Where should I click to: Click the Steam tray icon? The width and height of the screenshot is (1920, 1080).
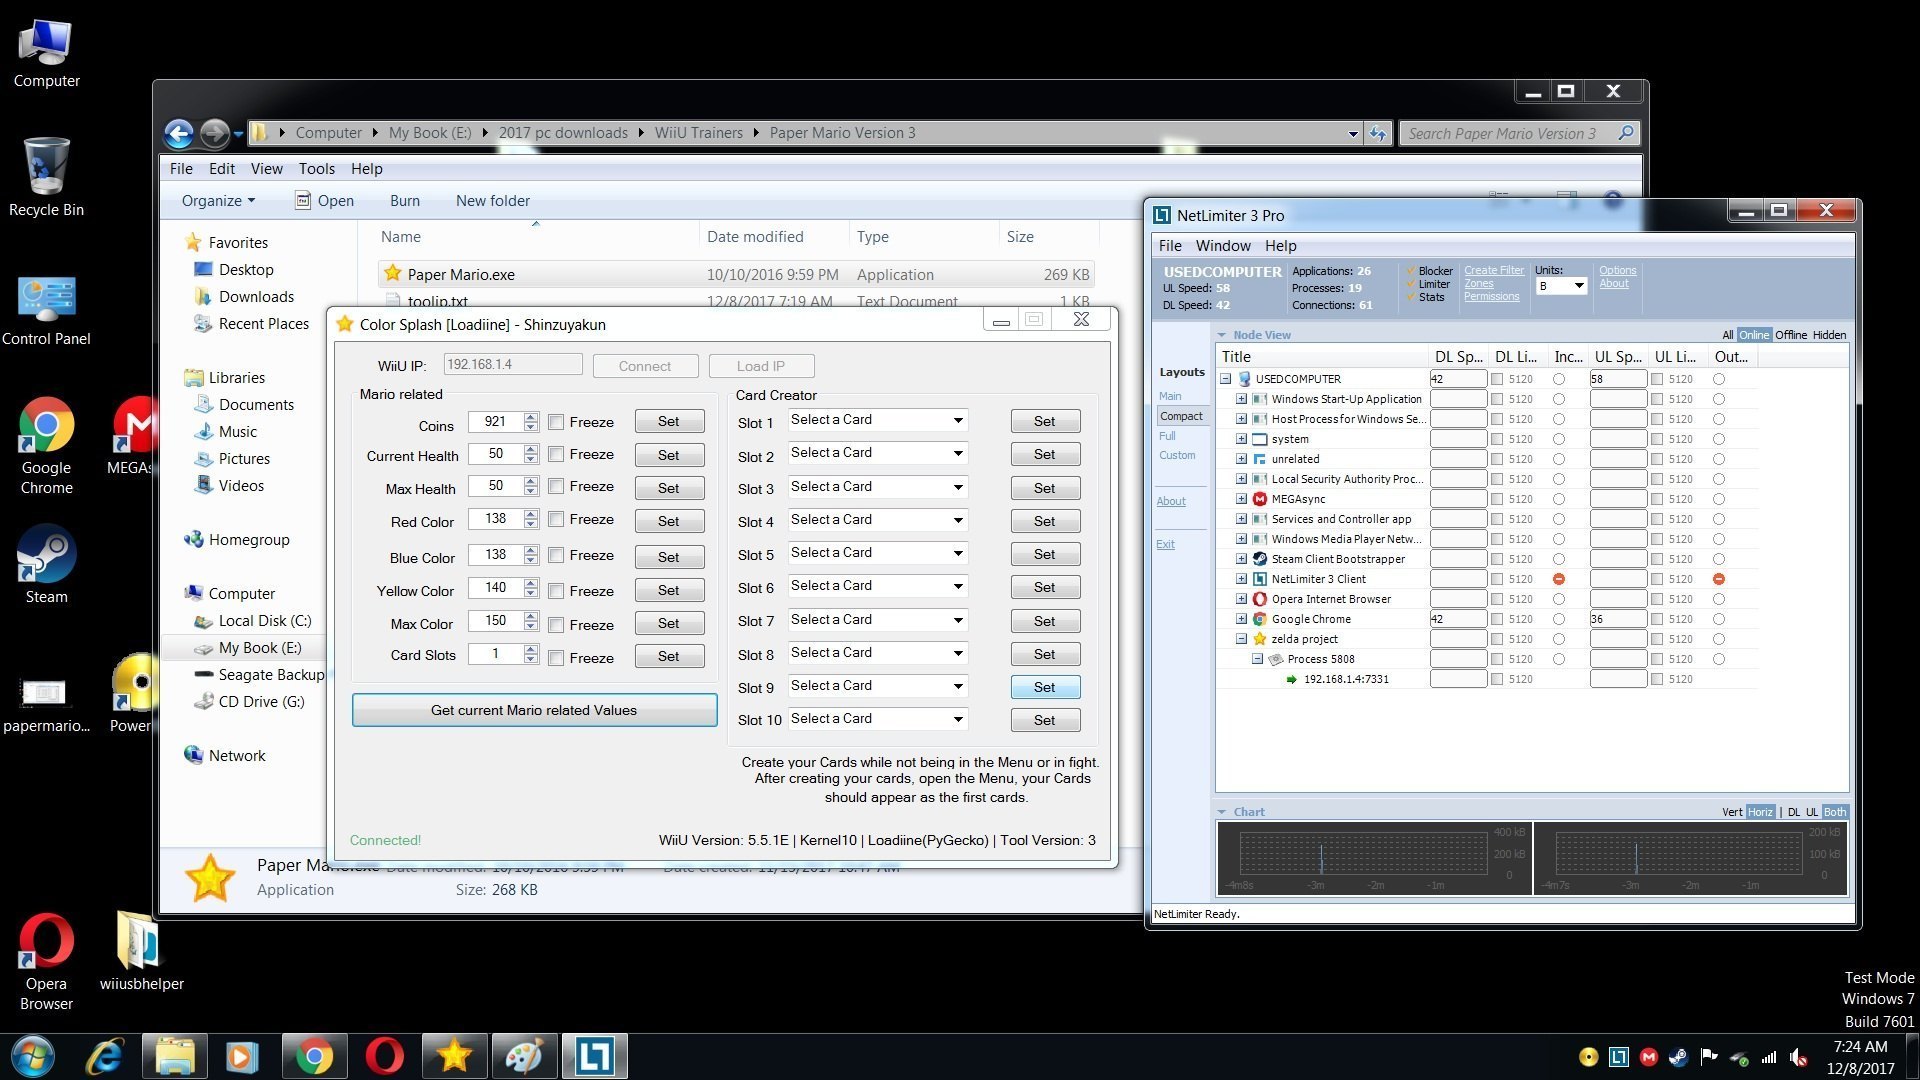click(1678, 1057)
